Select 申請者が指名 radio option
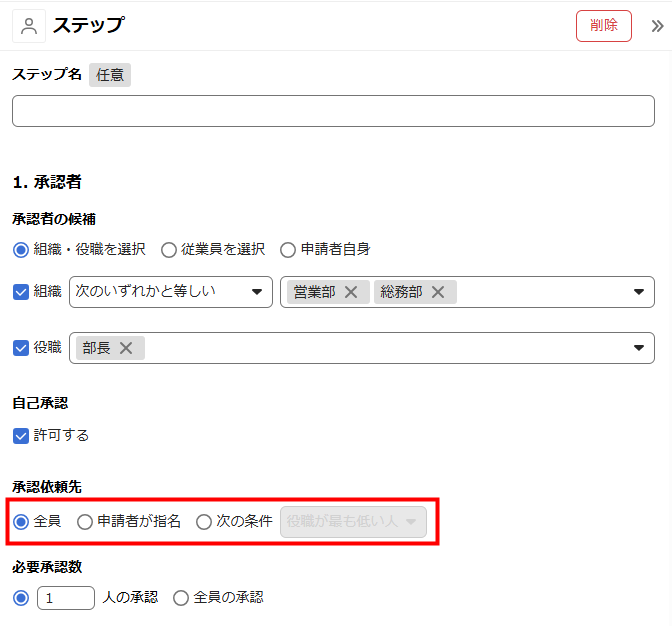 pos(85,521)
